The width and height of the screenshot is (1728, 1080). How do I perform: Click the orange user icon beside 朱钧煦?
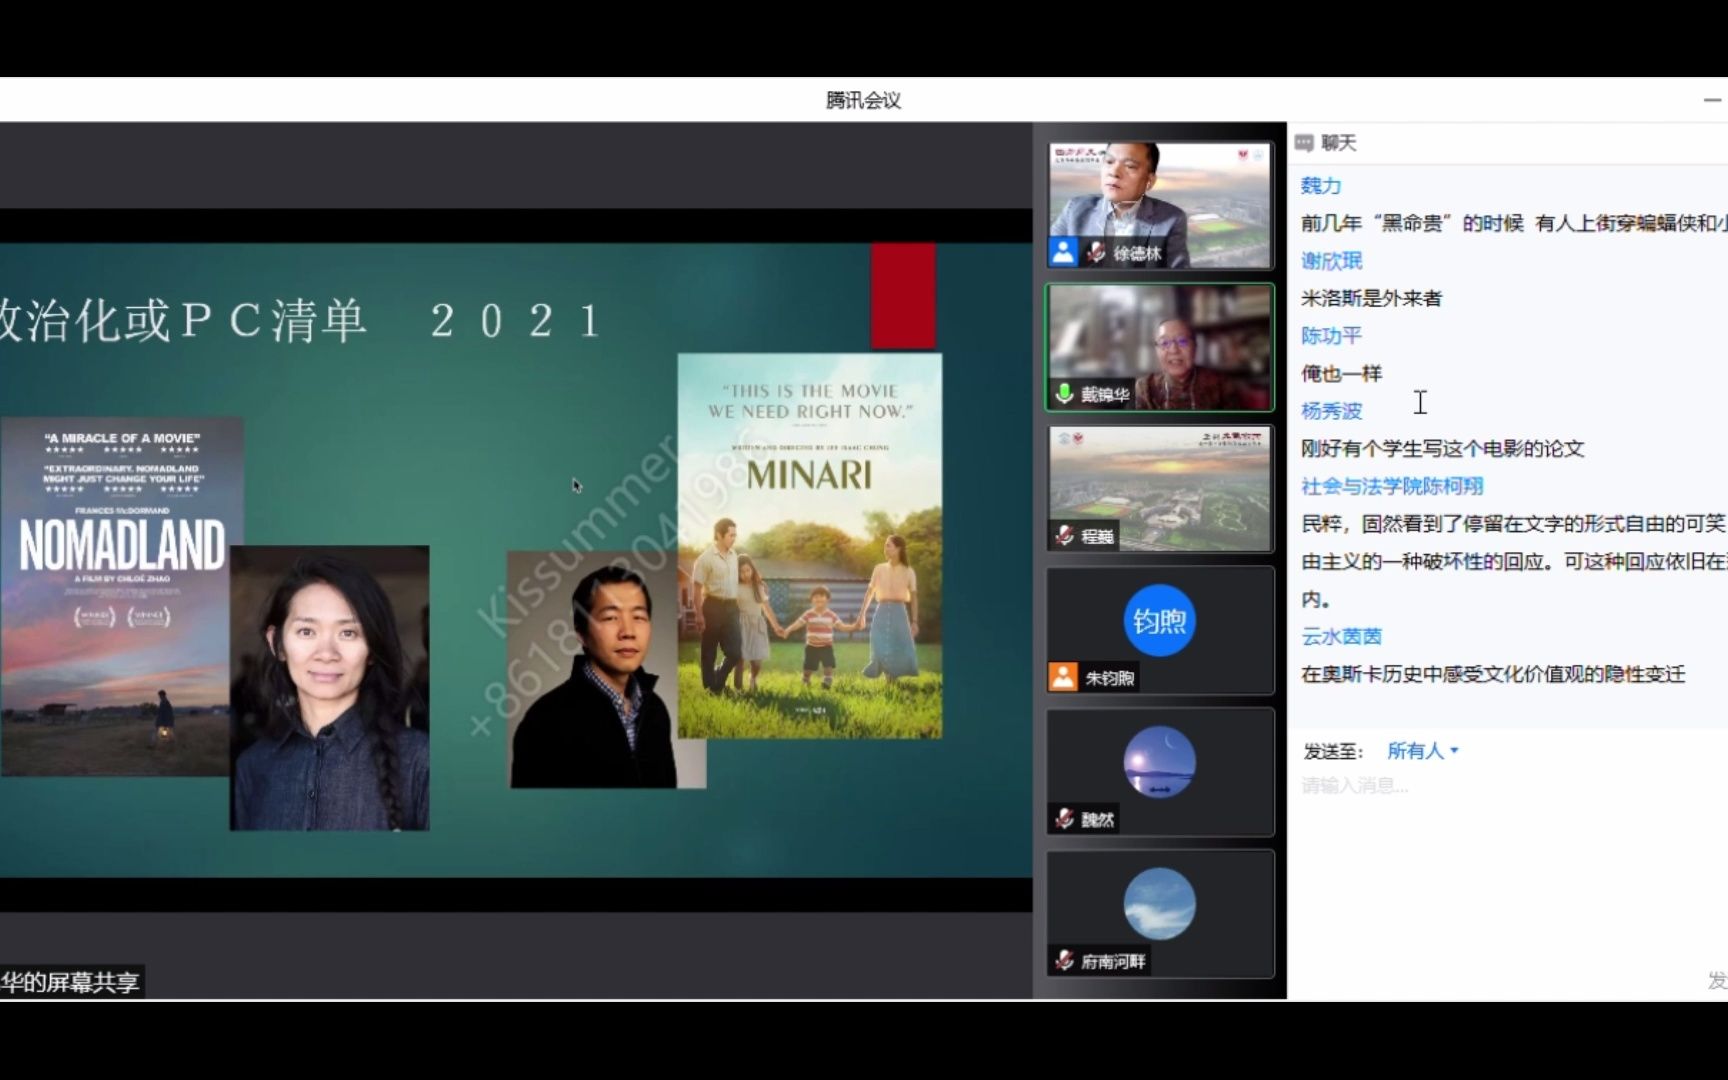1063,677
